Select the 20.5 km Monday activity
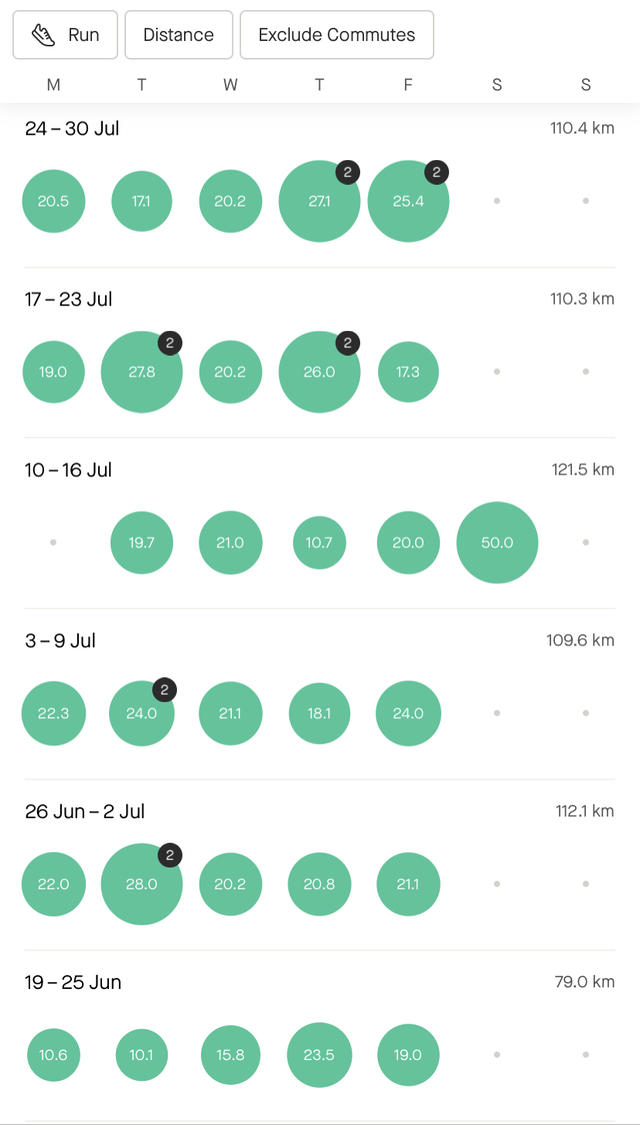 click(53, 201)
